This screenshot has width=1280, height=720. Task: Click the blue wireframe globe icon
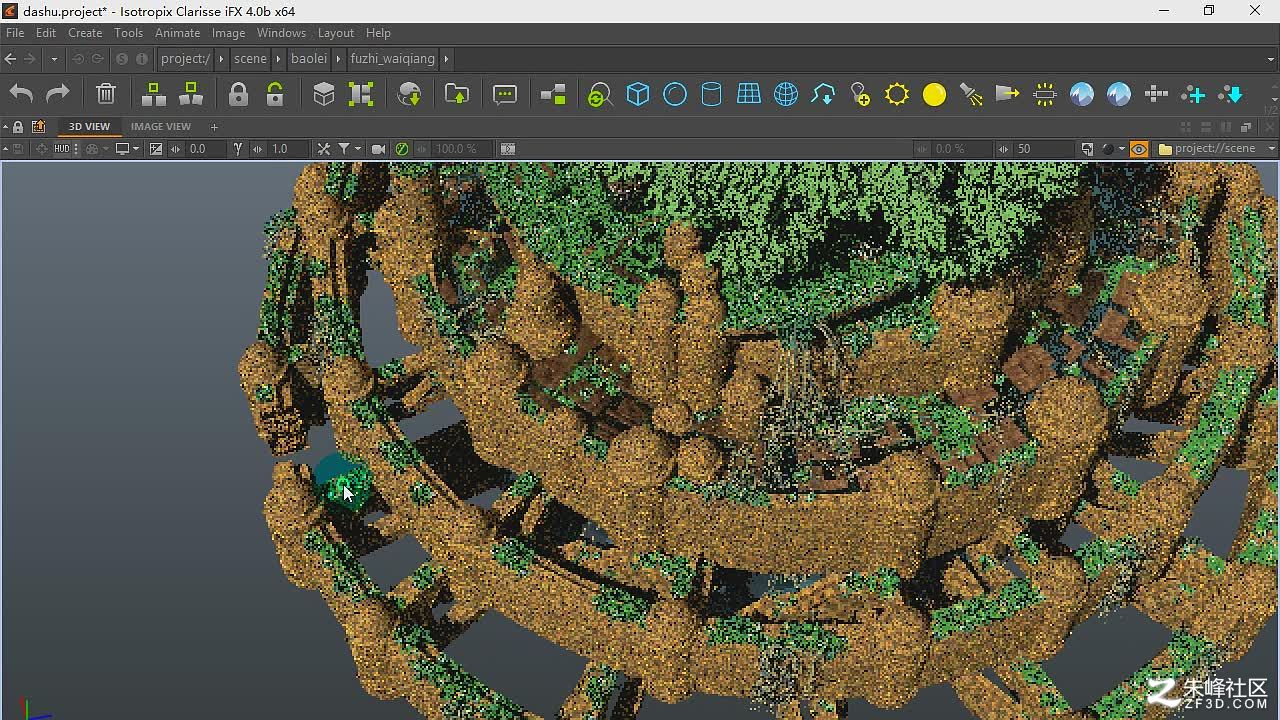point(786,94)
